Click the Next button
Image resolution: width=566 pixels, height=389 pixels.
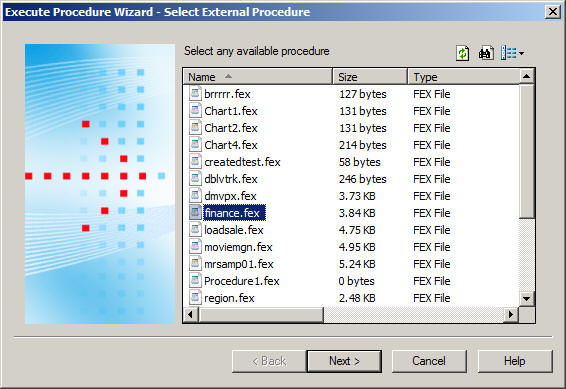click(344, 361)
